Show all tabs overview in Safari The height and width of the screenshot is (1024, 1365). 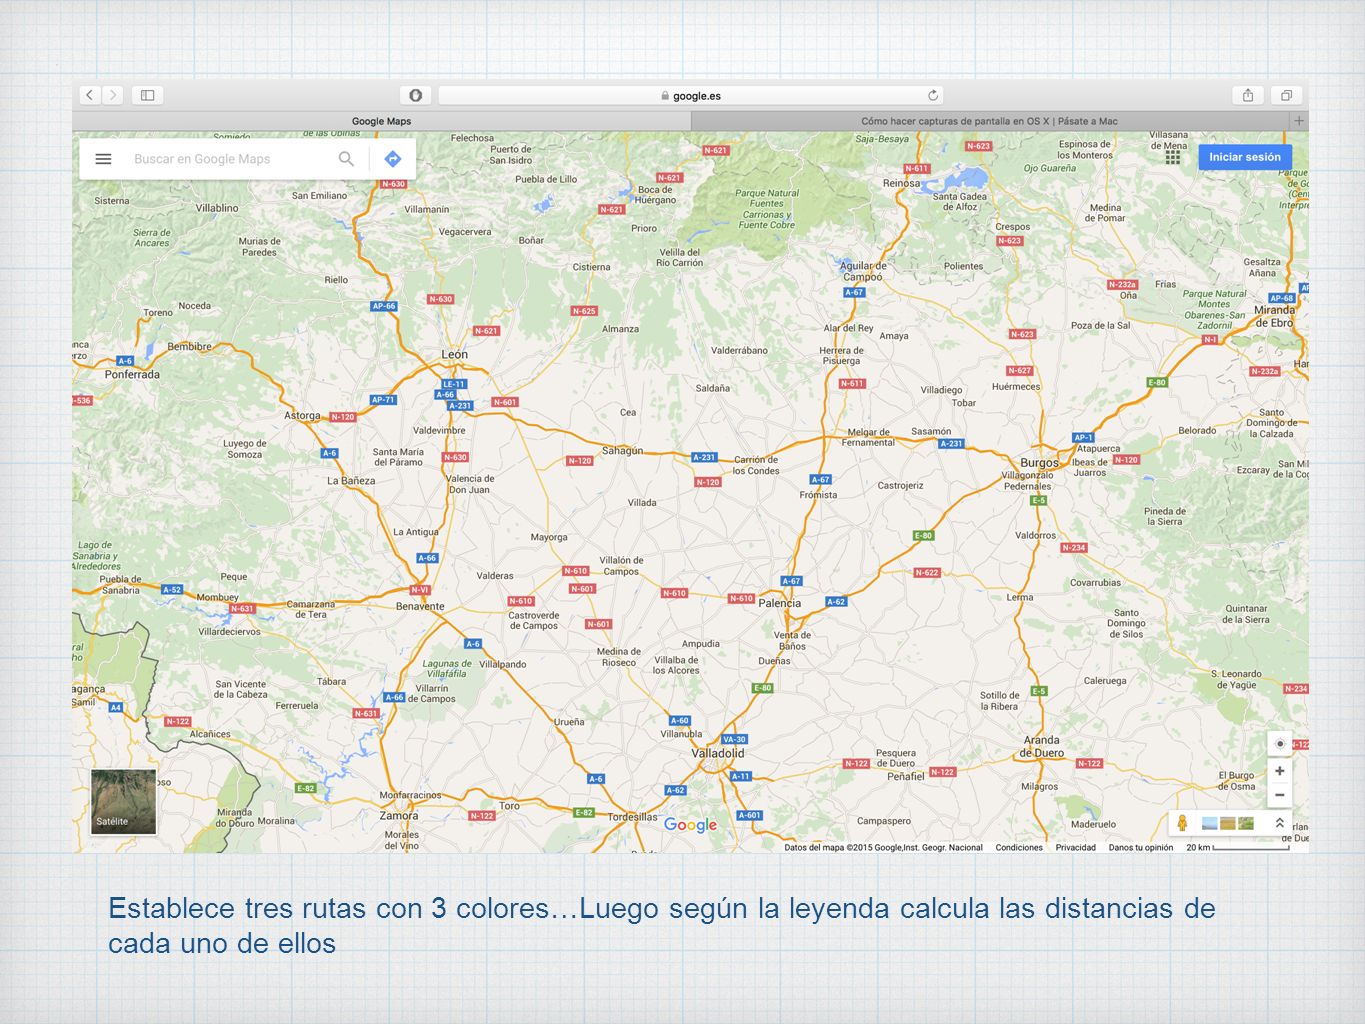[x=1286, y=95]
